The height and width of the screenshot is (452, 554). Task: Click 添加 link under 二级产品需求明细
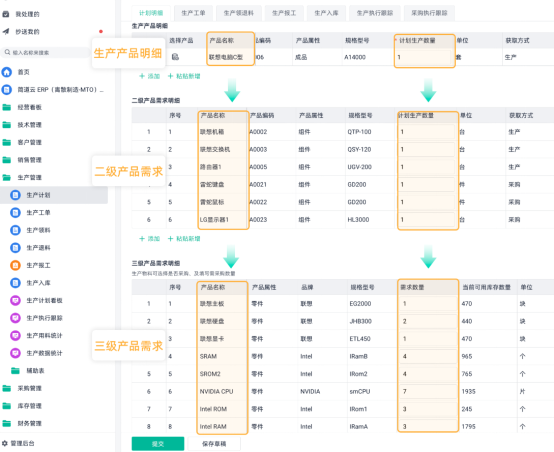tap(149, 239)
